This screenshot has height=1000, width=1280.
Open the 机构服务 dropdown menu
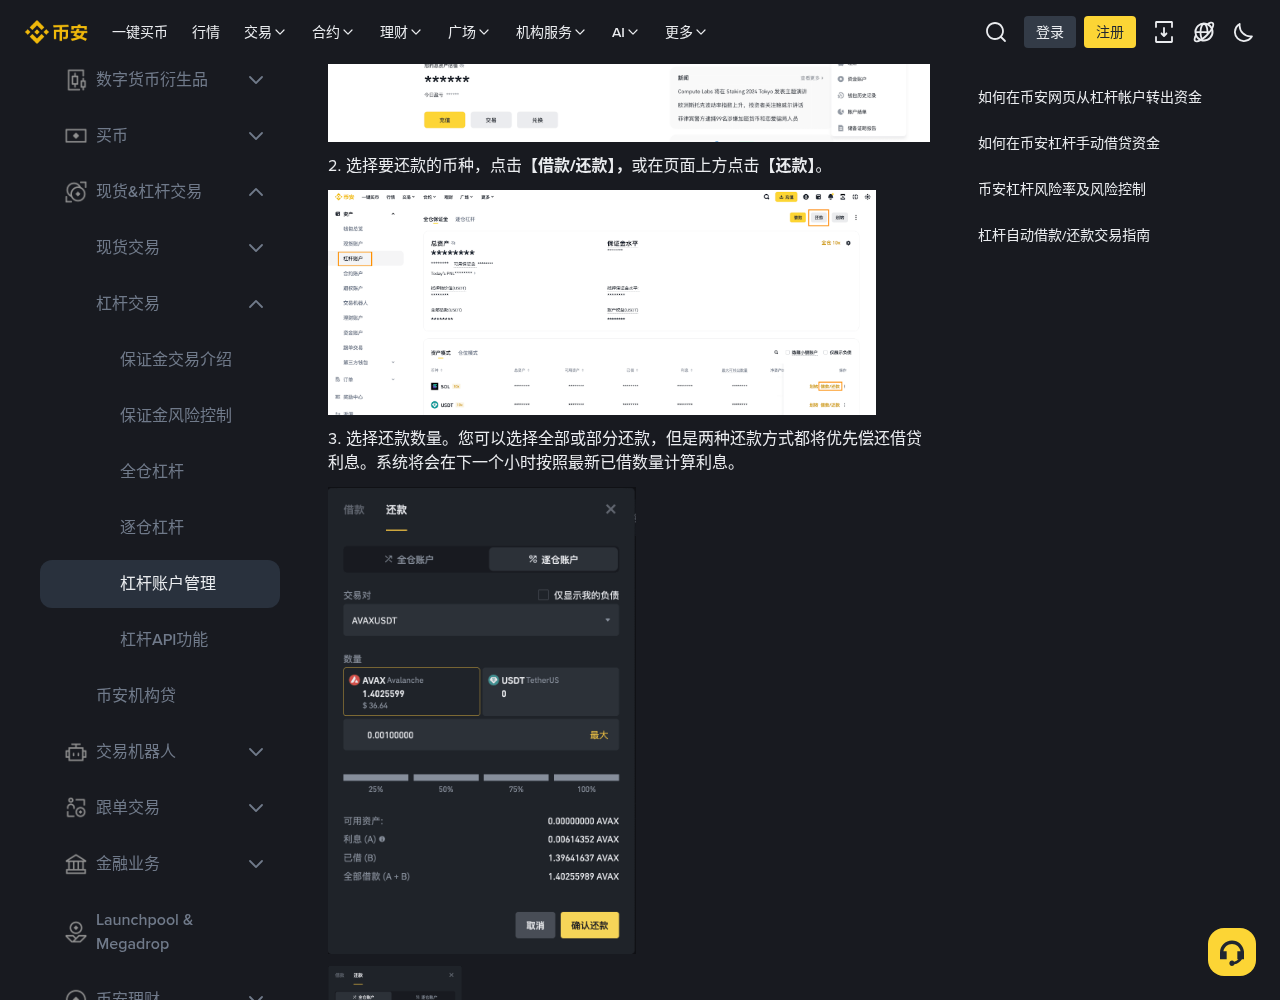pos(551,32)
